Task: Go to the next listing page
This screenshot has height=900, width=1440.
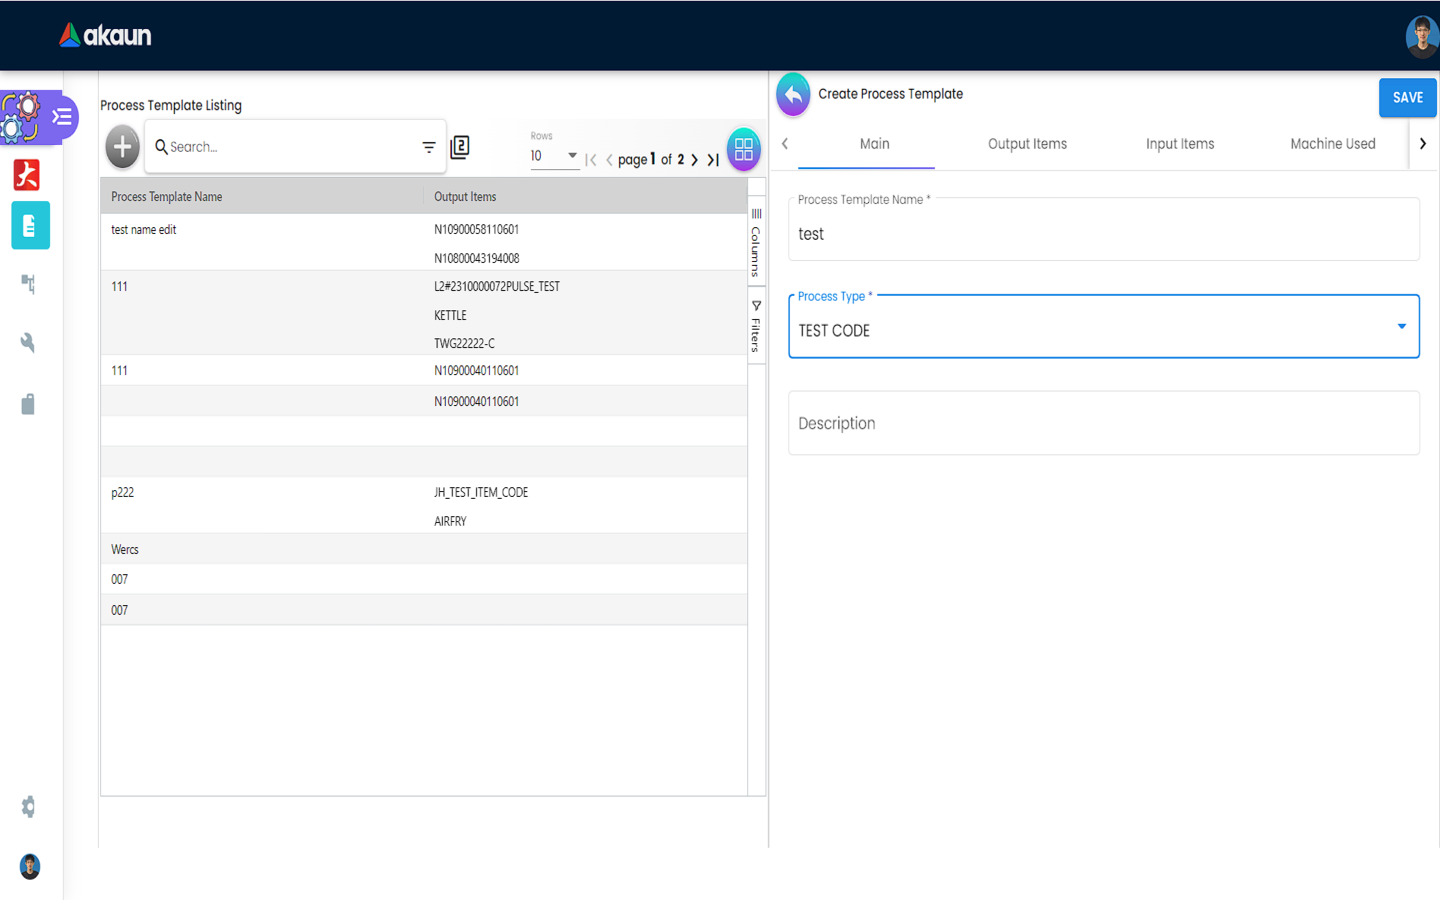Action: [x=695, y=160]
